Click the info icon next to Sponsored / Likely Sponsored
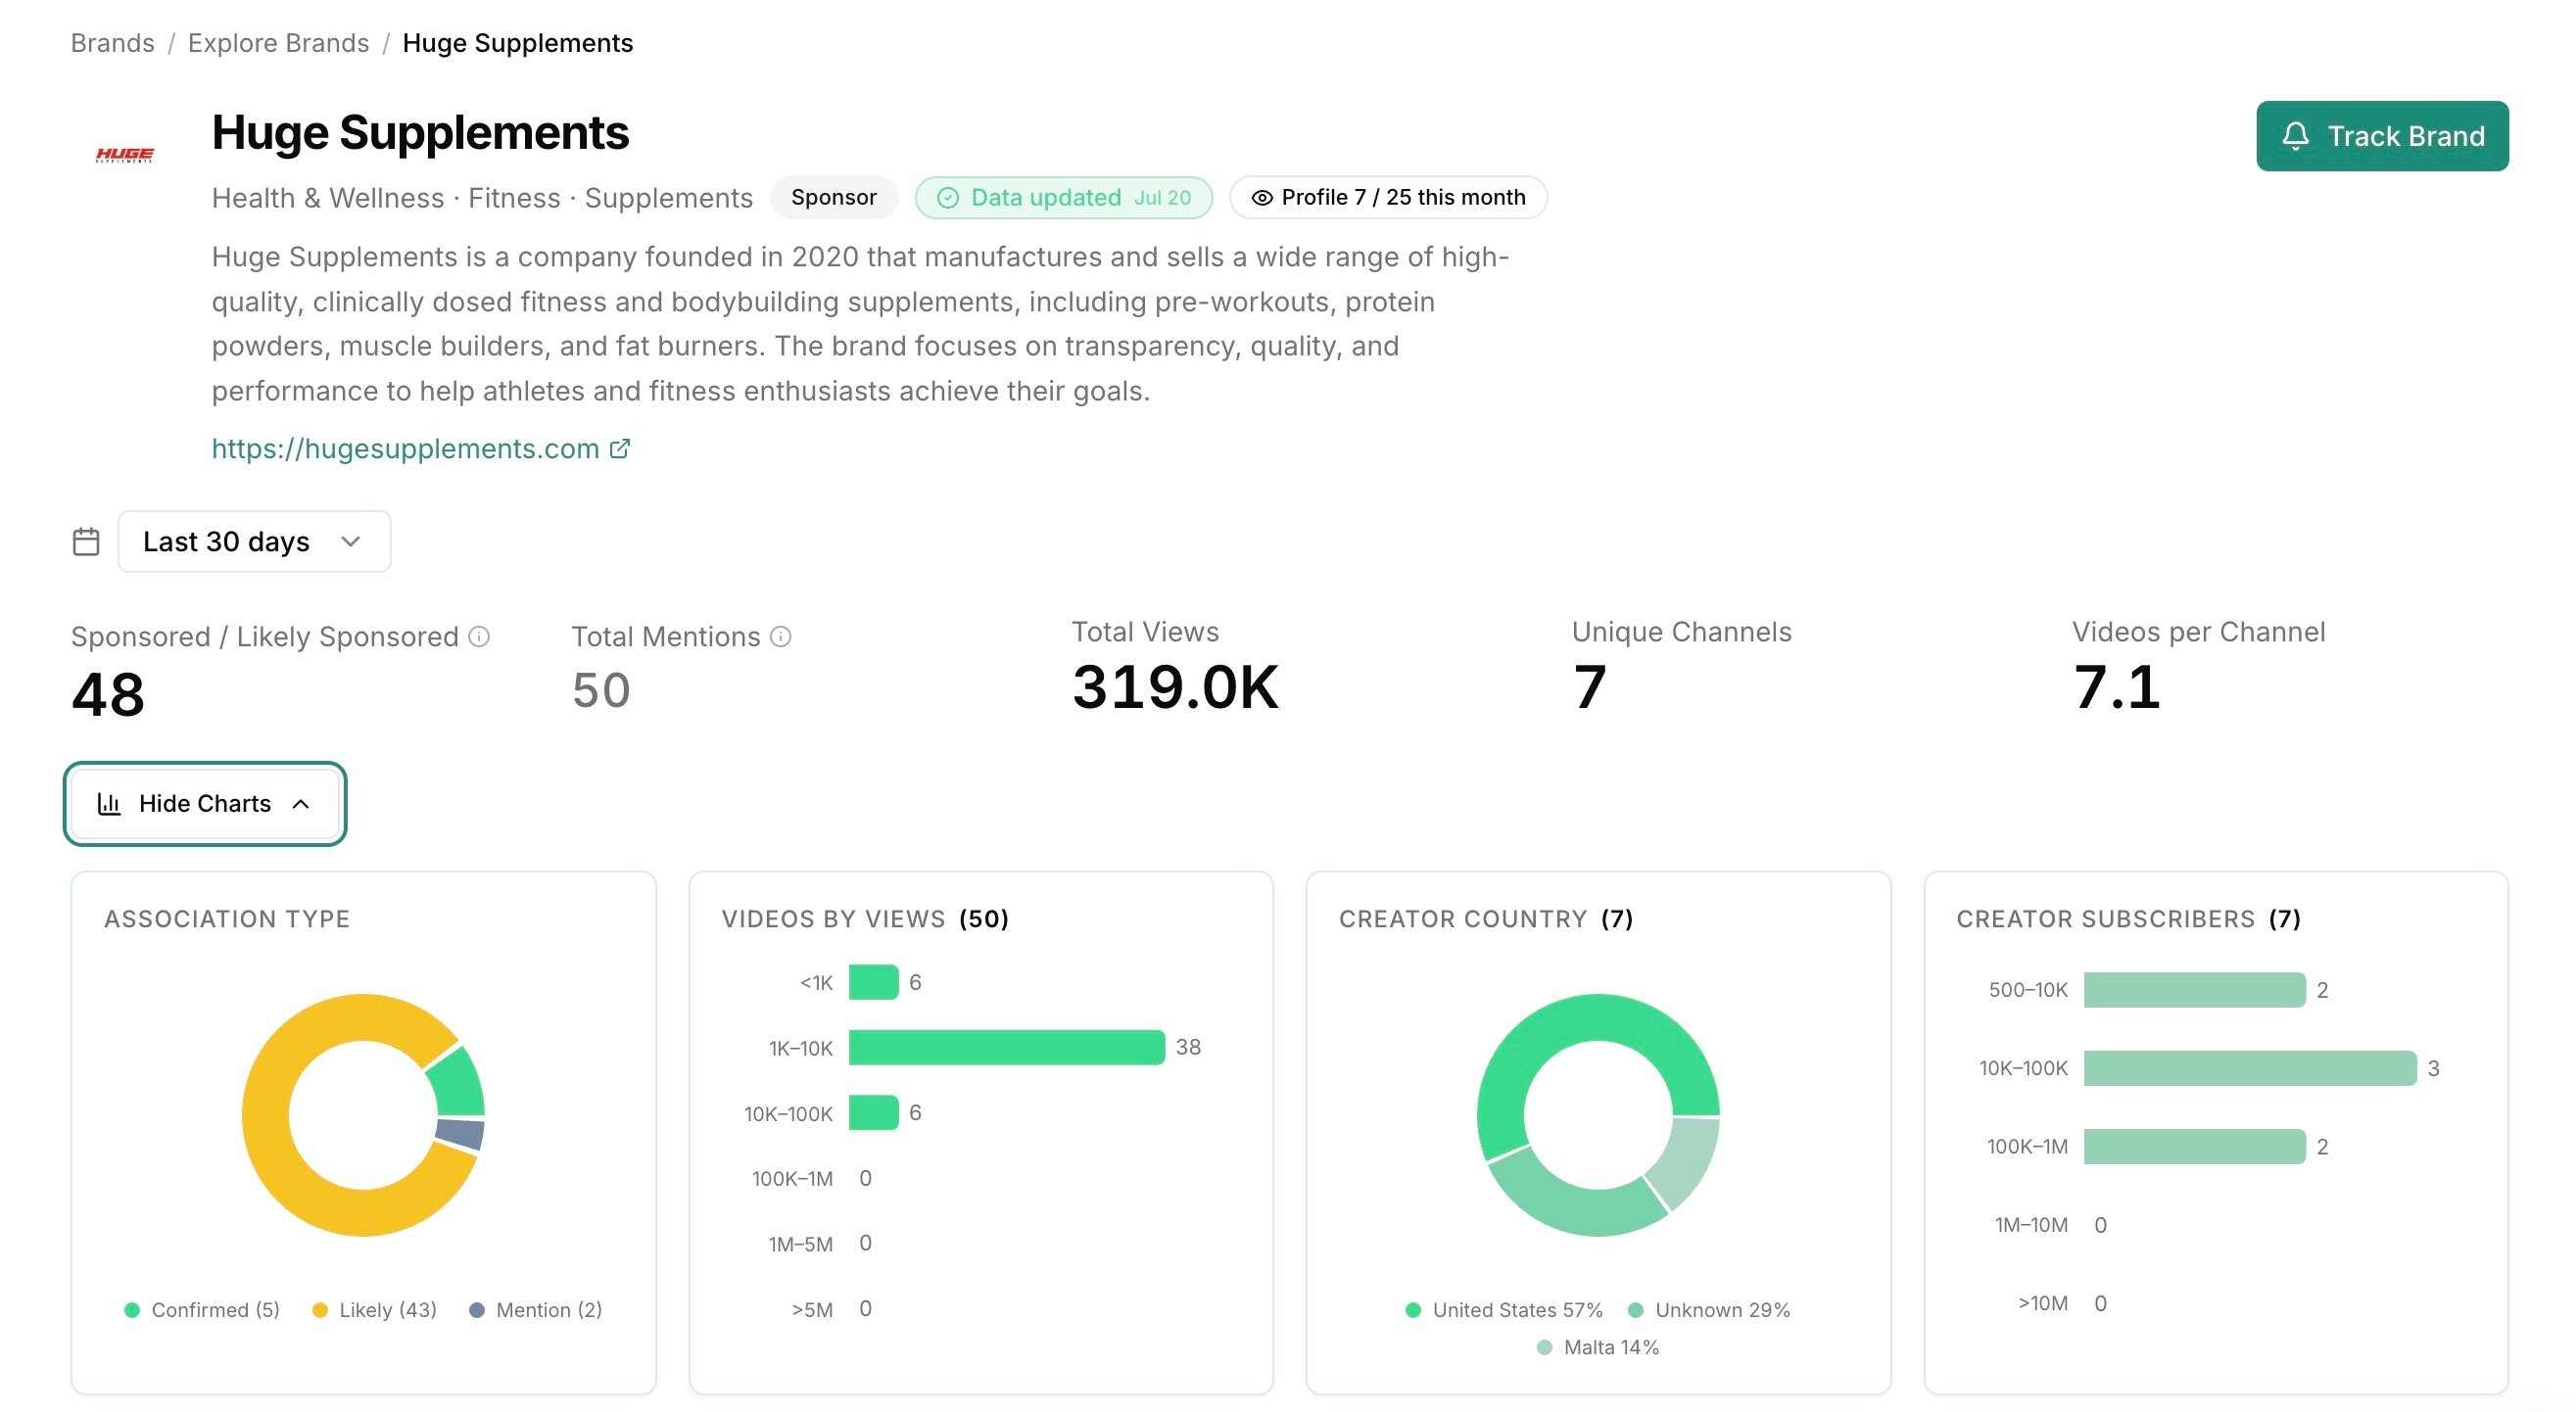2576x1412 pixels. coord(479,636)
